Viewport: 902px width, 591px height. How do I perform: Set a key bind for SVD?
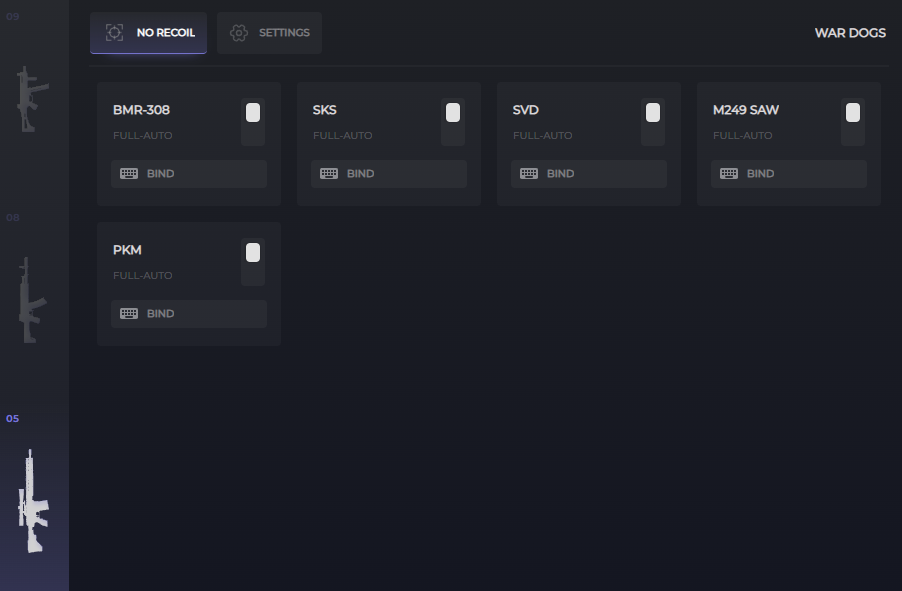coord(589,174)
